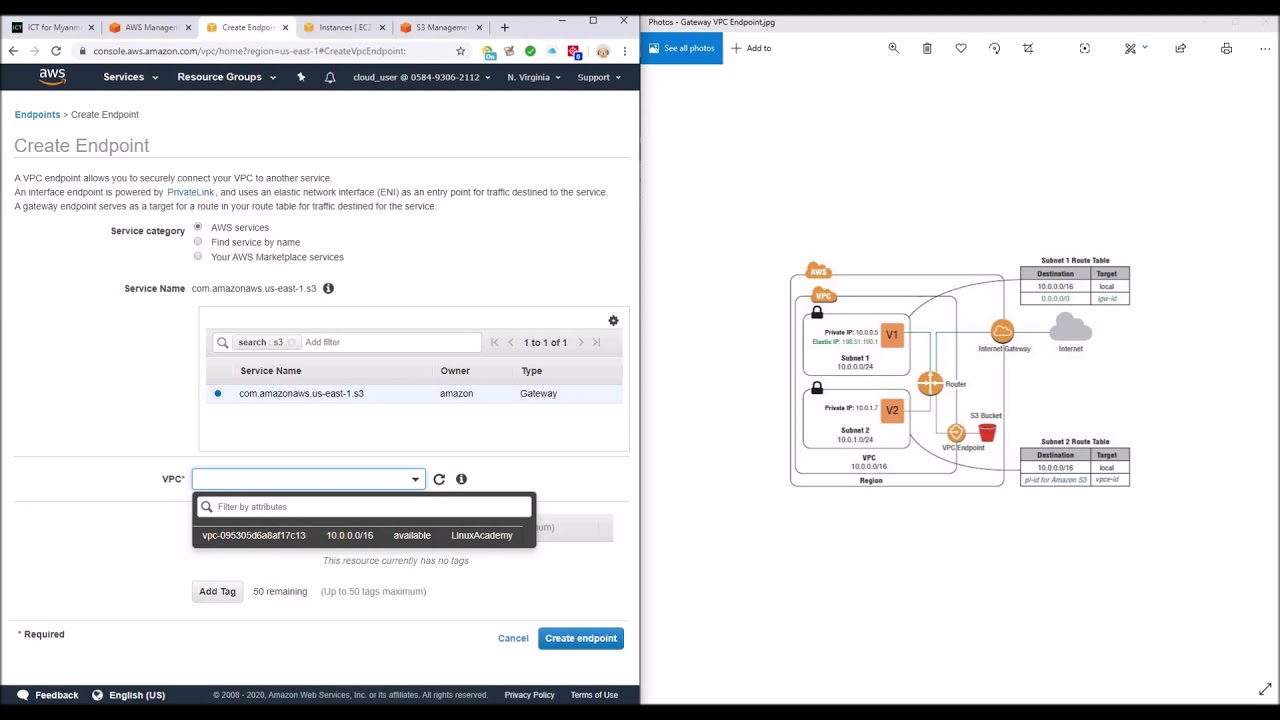Share the photo from Photos toolbar
This screenshot has width=1280, height=720.
click(1180, 48)
